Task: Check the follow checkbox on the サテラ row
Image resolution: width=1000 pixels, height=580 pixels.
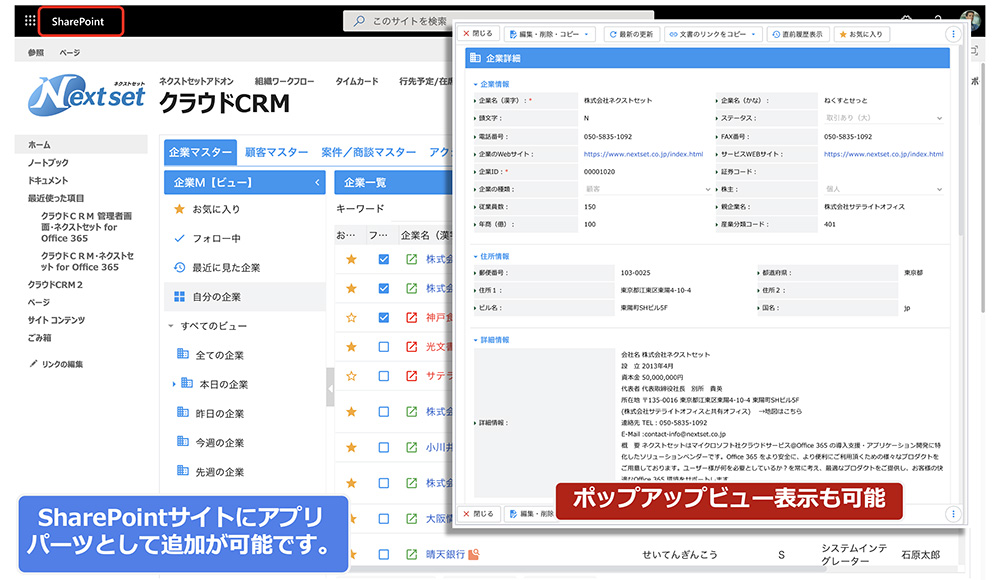Action: 383,376
